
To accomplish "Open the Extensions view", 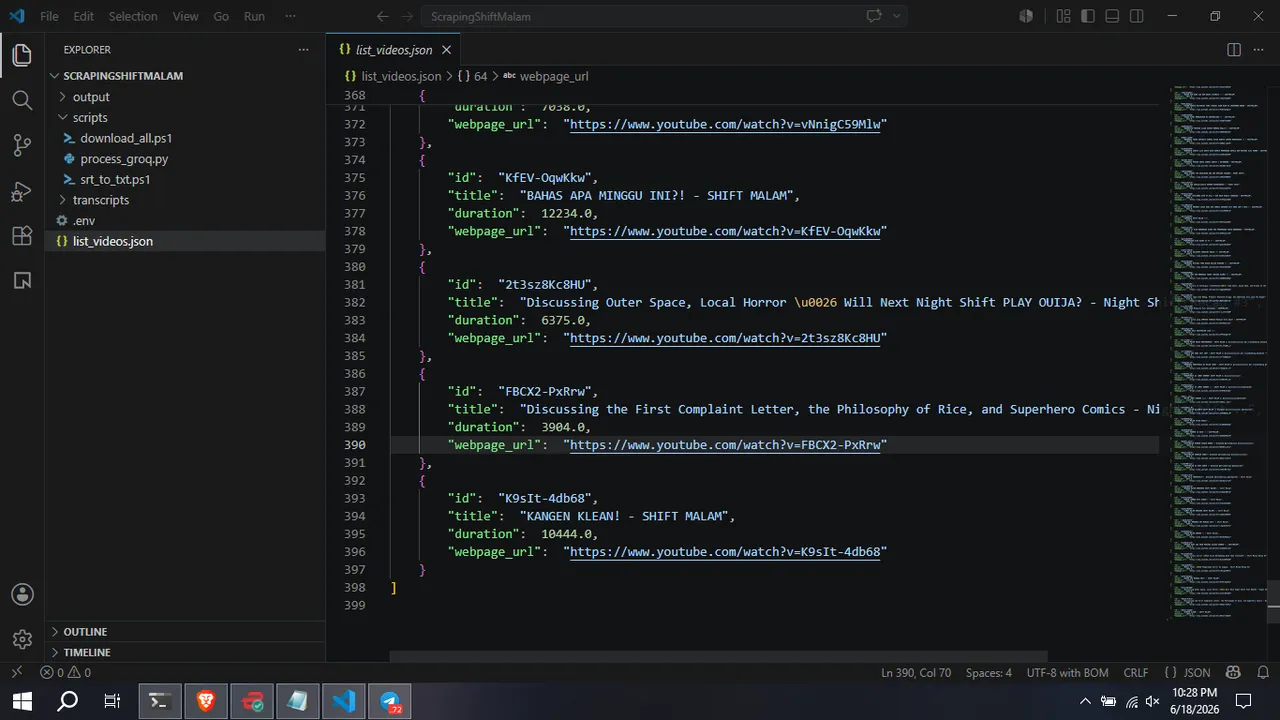I will coord(22,236).
